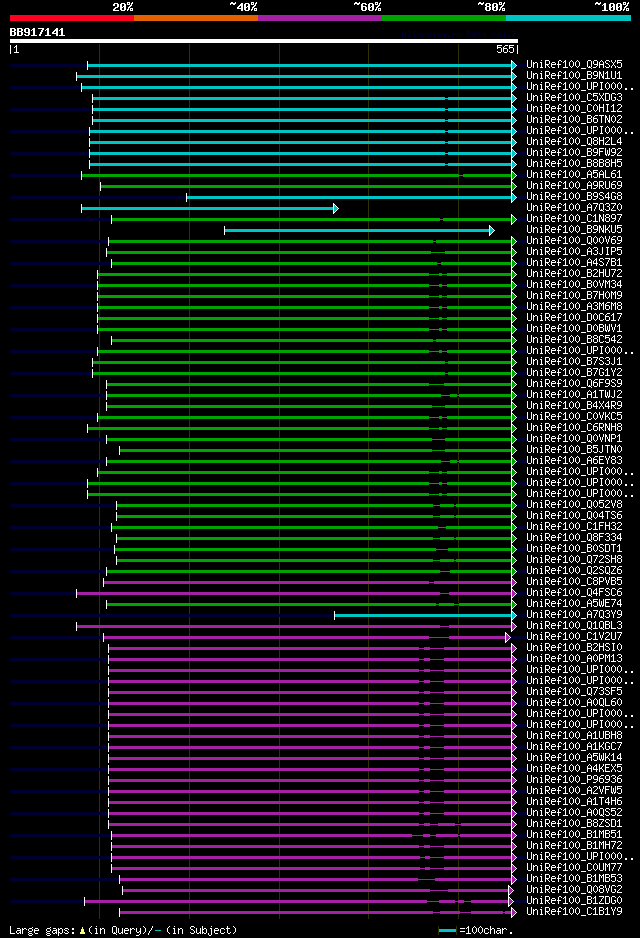Select the UniRef100_Q00V69 label
The height and width of the screenshot is (938, 640).
574,240
